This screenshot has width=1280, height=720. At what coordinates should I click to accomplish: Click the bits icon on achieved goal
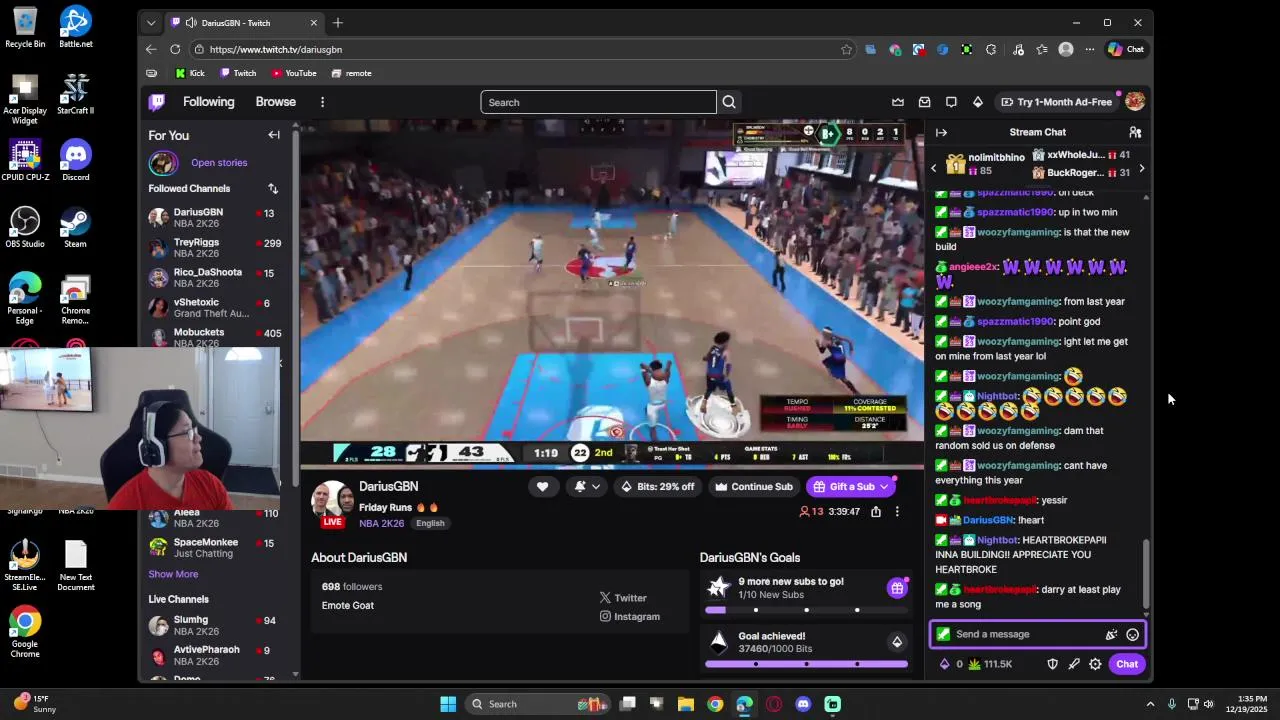(x=897, y=642)
